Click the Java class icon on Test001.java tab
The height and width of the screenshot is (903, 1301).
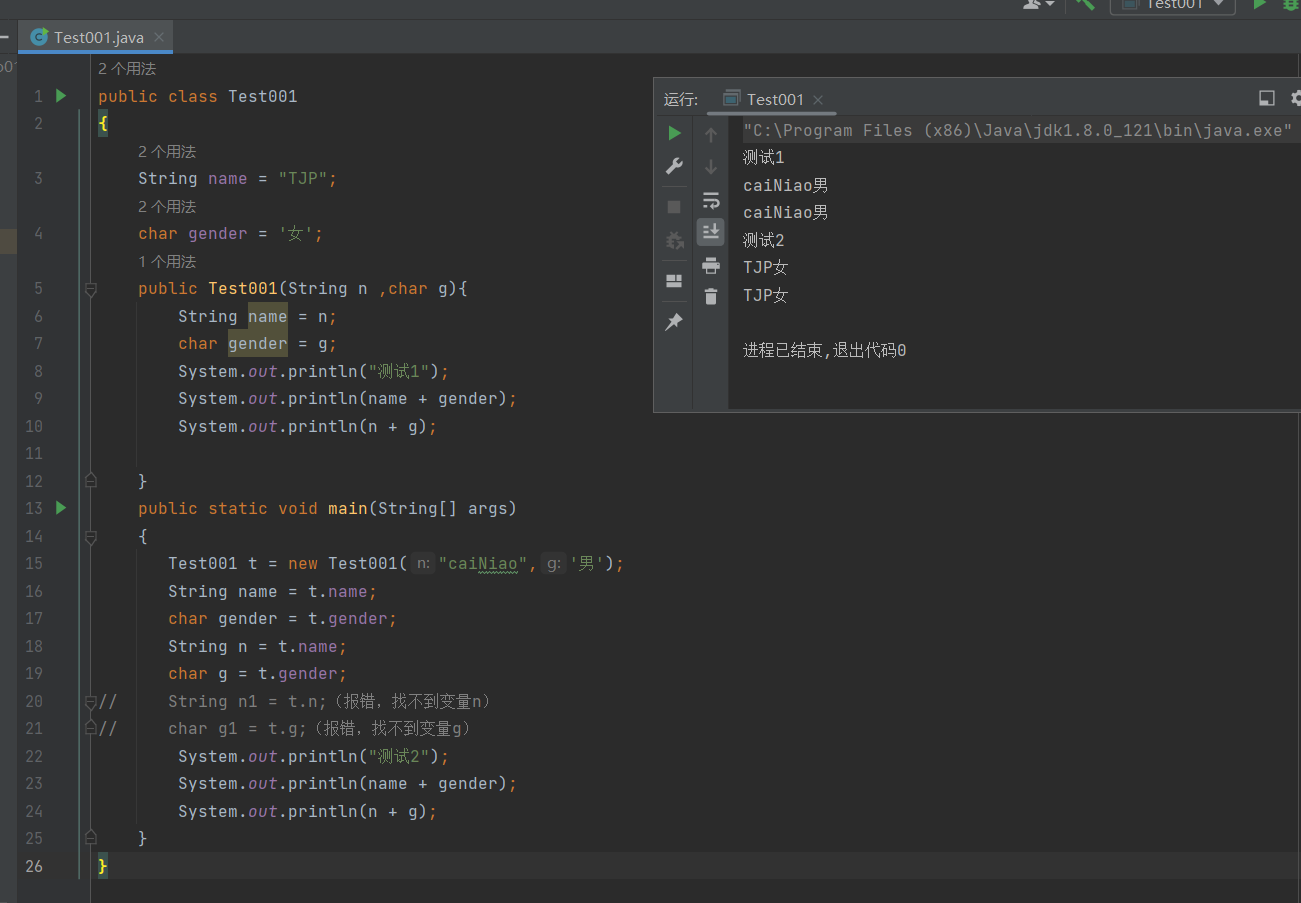click(39, 37)
